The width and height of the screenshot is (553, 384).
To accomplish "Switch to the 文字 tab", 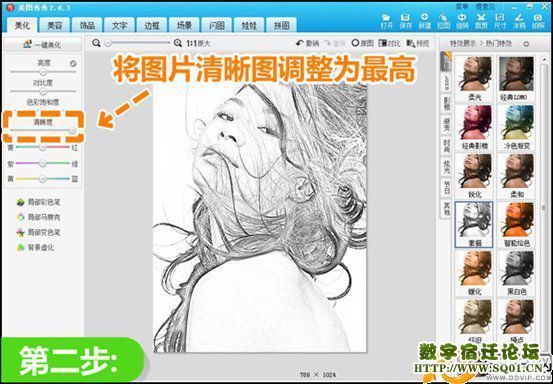I will click(119, 25).
